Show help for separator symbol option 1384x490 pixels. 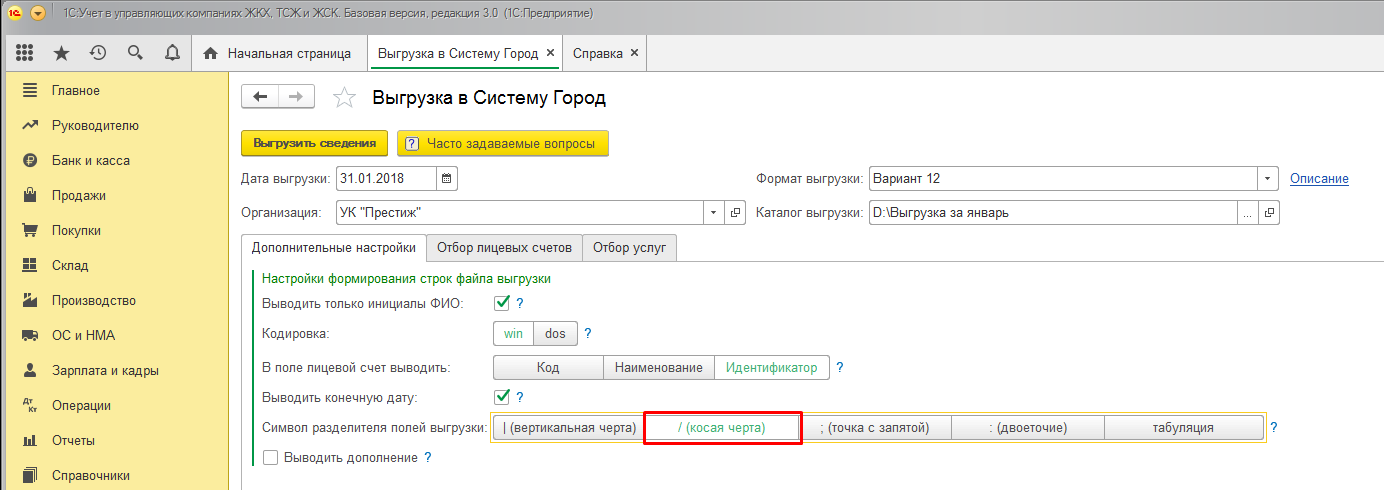point(1274,428)
